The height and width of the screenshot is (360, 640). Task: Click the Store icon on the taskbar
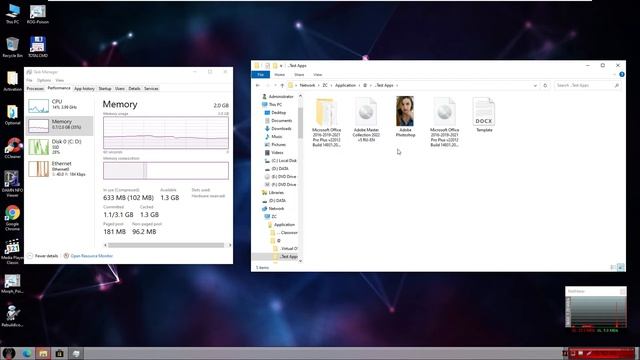pos(60,353)
